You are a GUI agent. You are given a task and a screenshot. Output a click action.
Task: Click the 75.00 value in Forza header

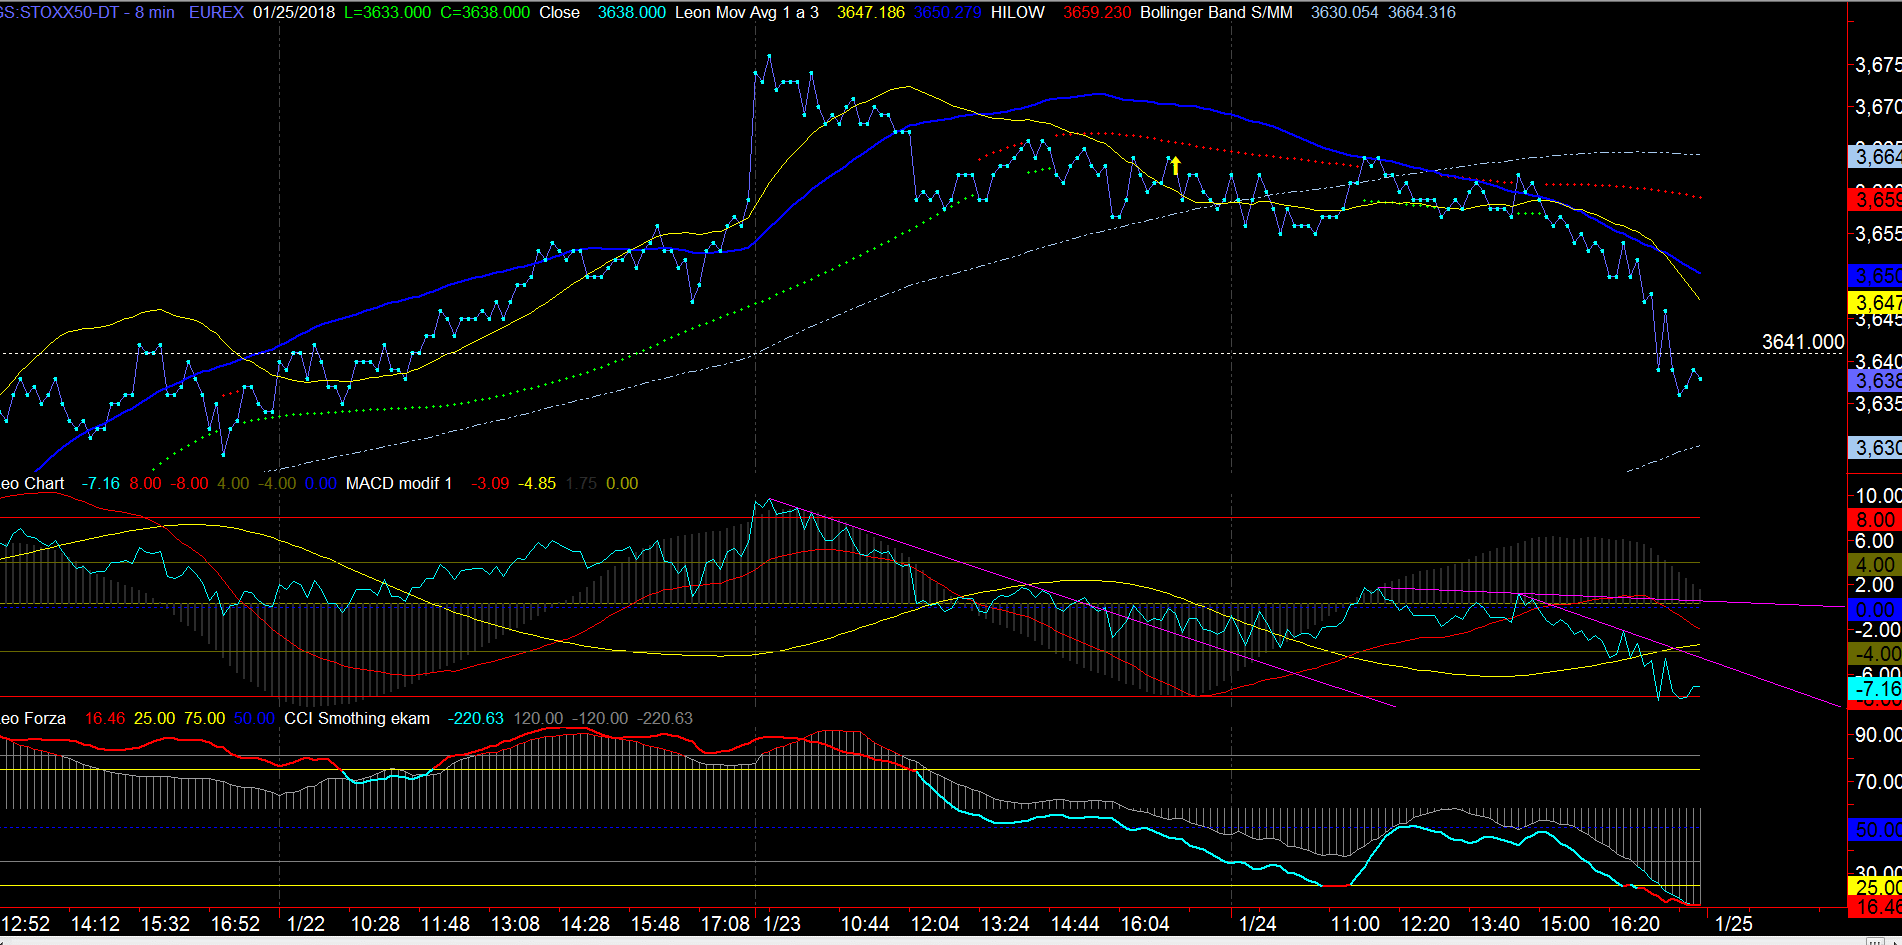point(204,719)
